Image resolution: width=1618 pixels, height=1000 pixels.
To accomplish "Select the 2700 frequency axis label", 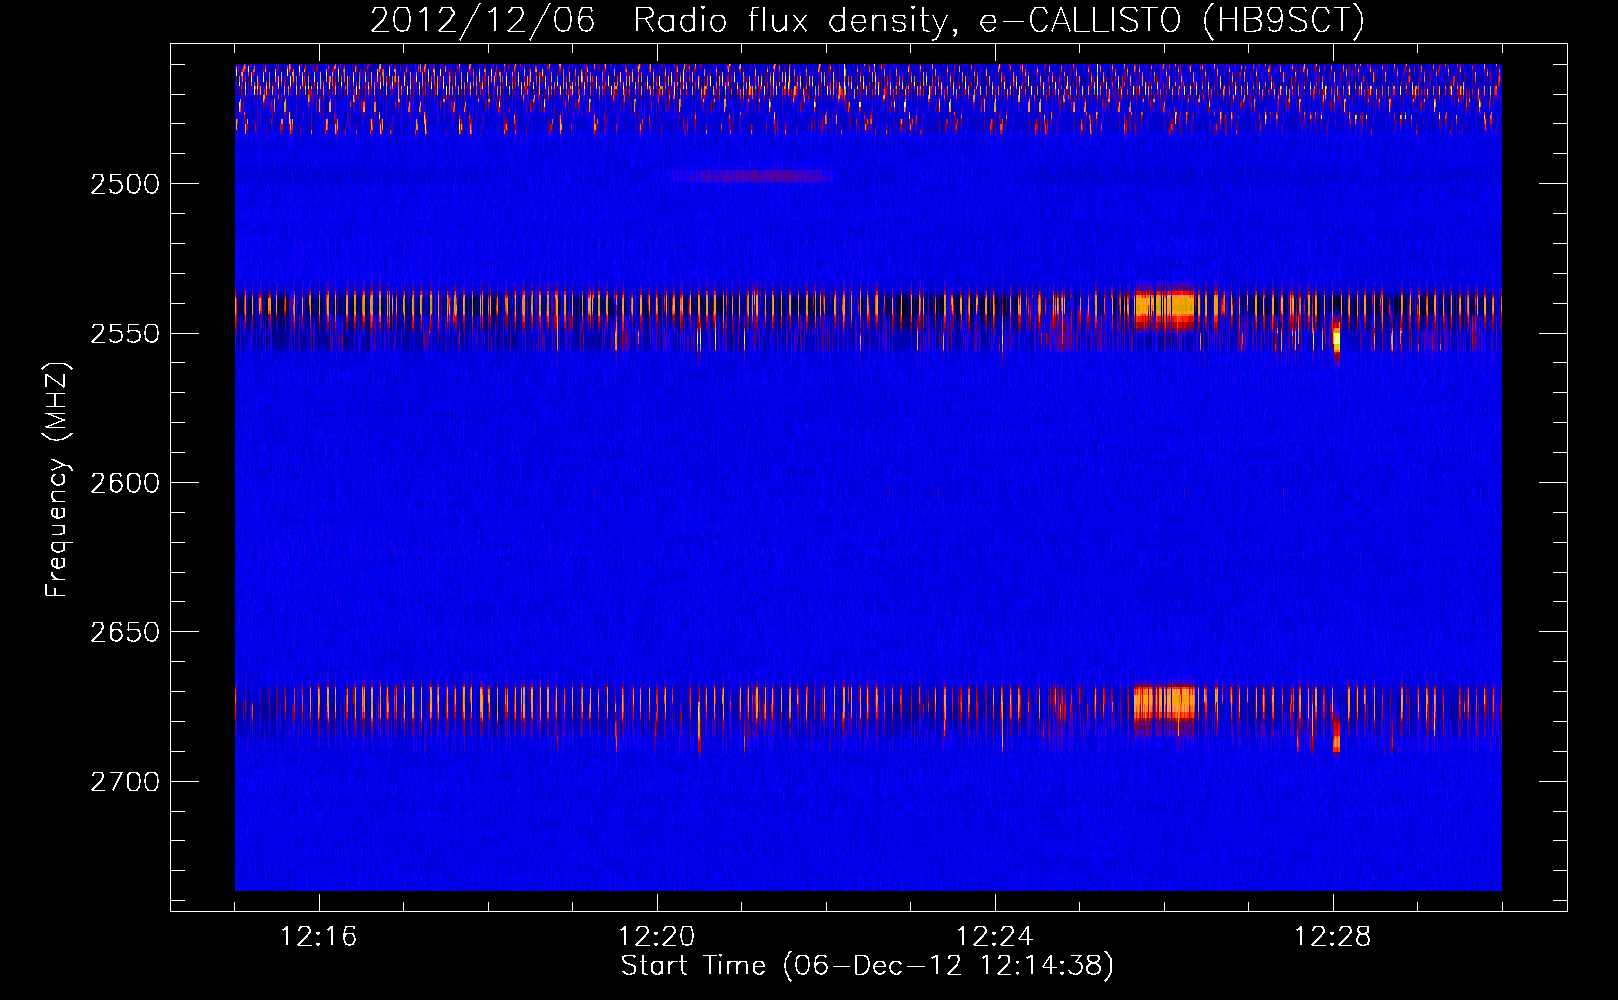I will [x=124, y=782].
